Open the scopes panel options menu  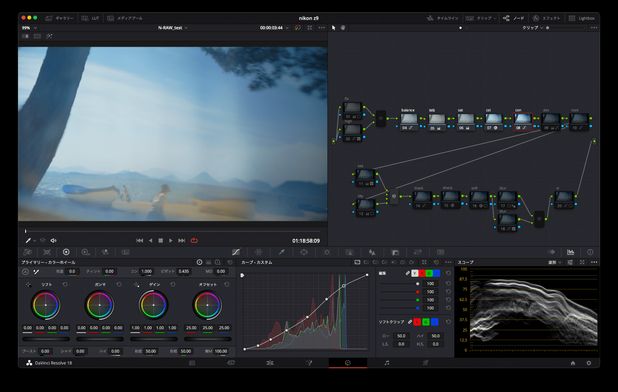pos(594,262)
